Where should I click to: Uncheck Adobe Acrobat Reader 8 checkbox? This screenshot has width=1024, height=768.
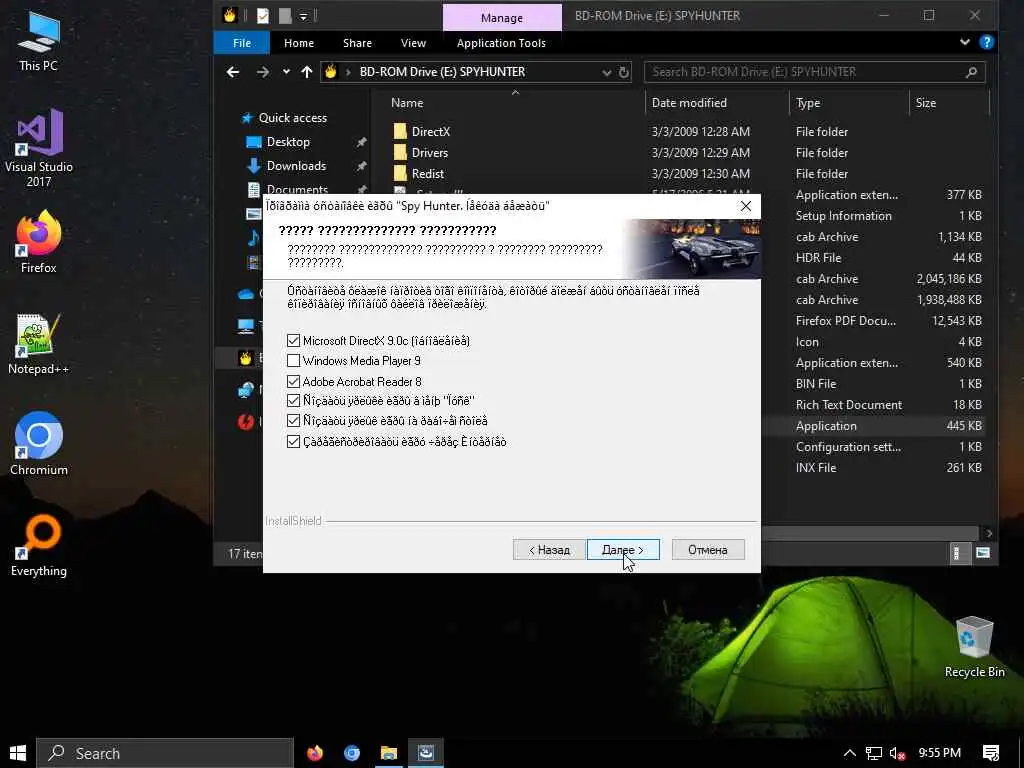coord(293,381)
